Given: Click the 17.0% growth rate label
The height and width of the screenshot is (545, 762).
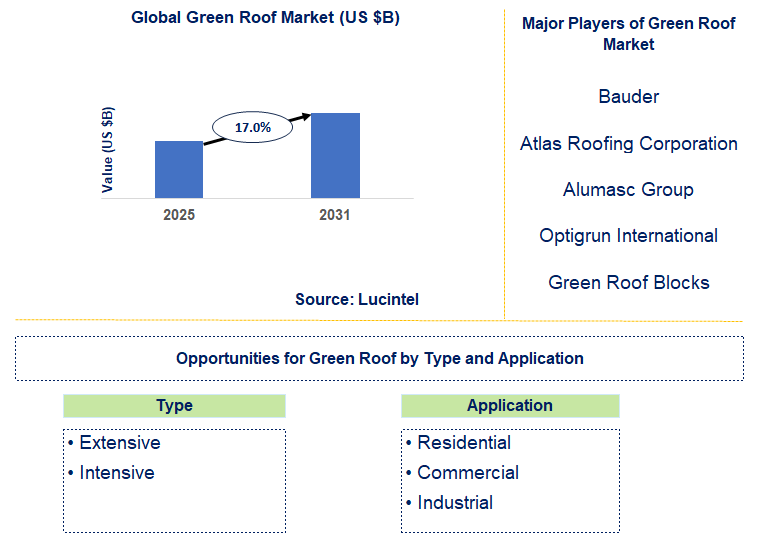Looking at the screenshot, I should [x=253, y=127].
